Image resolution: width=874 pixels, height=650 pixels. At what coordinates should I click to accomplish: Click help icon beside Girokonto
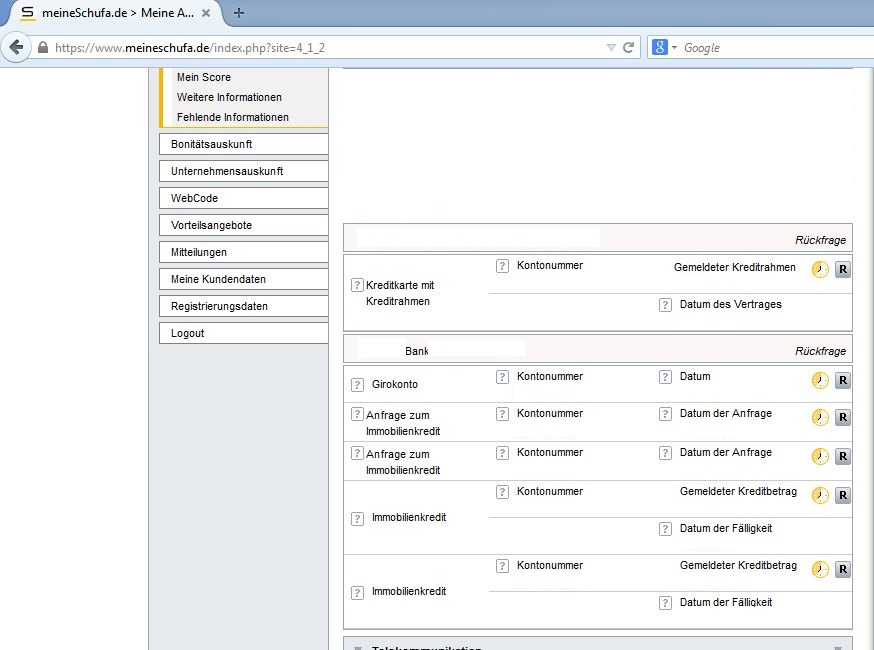(357, 385)
